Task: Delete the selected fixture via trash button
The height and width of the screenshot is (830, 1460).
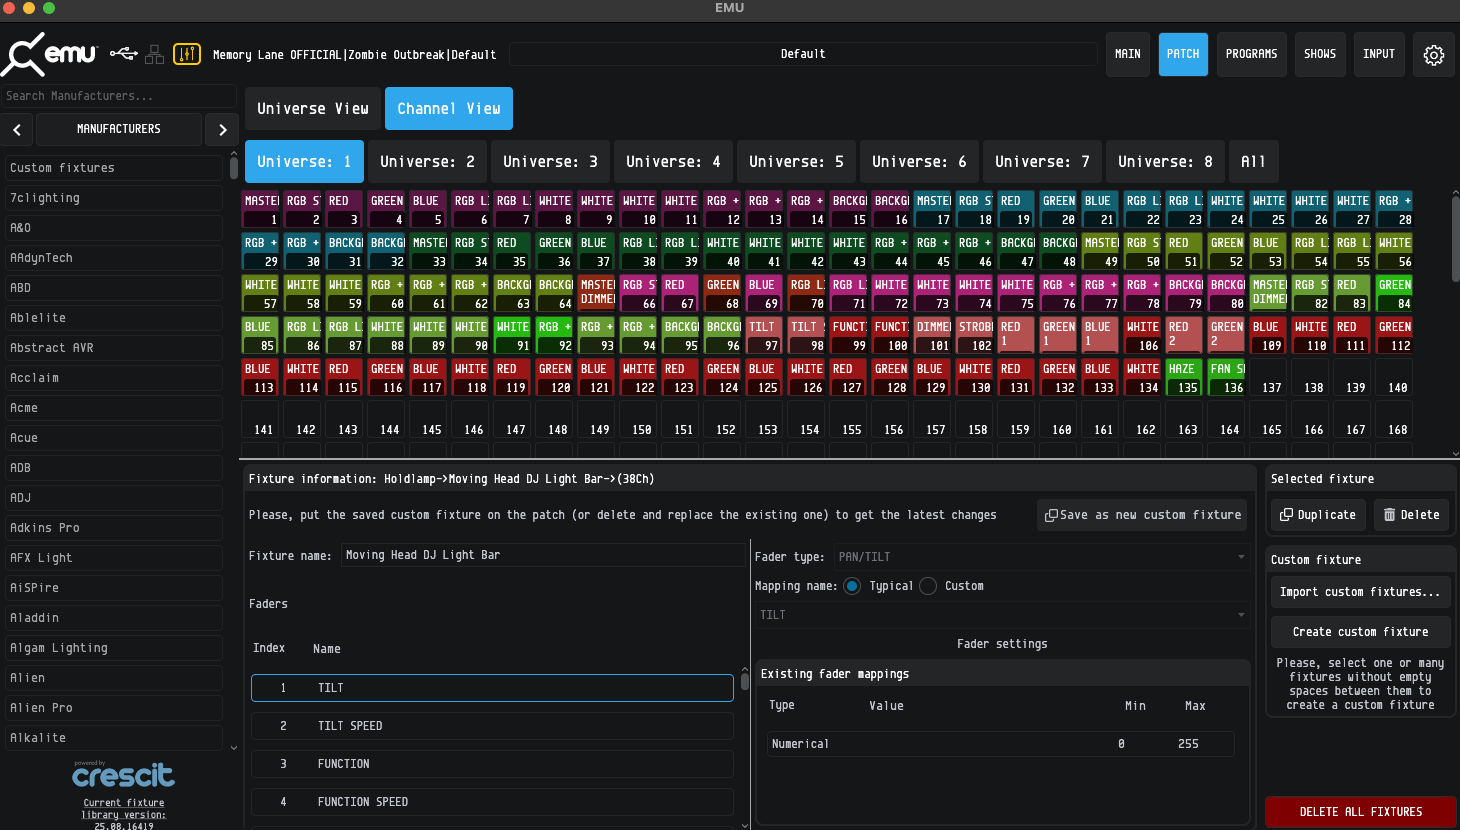Action: coord(1411,515)
